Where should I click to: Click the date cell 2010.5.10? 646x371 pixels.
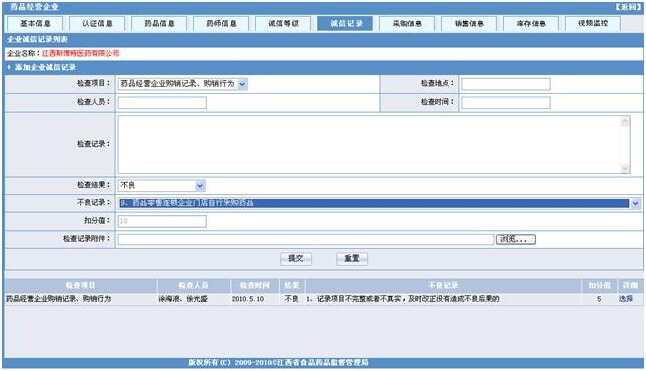click(248, 299)
